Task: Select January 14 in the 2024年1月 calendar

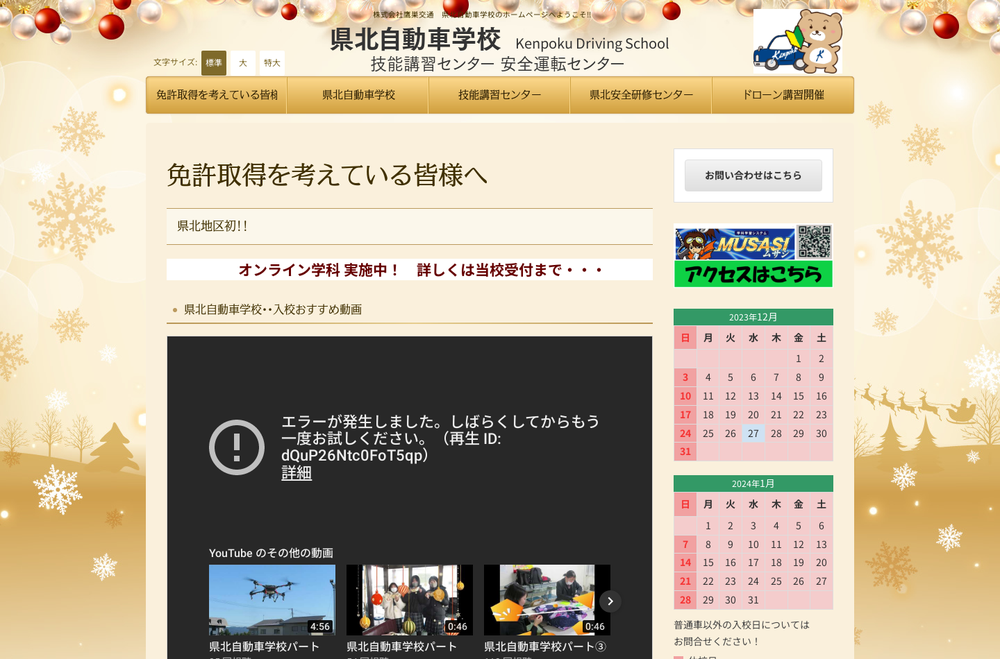Action: [x=686, y=563]
